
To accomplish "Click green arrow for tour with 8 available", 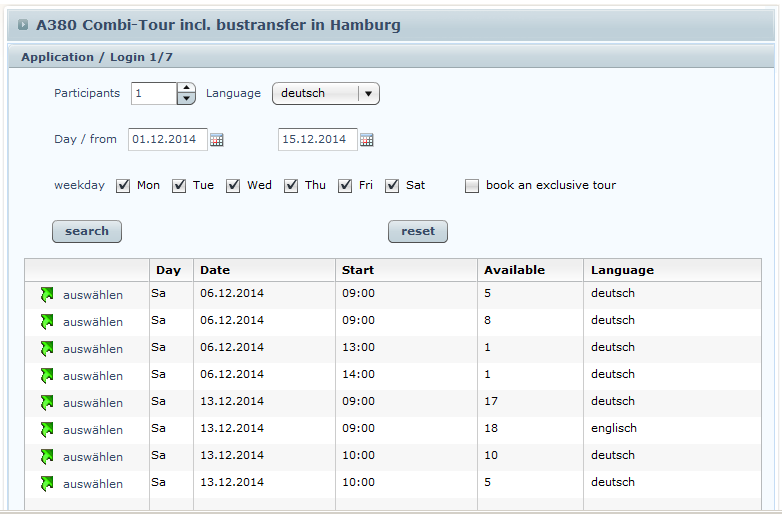I will [47, 322].
